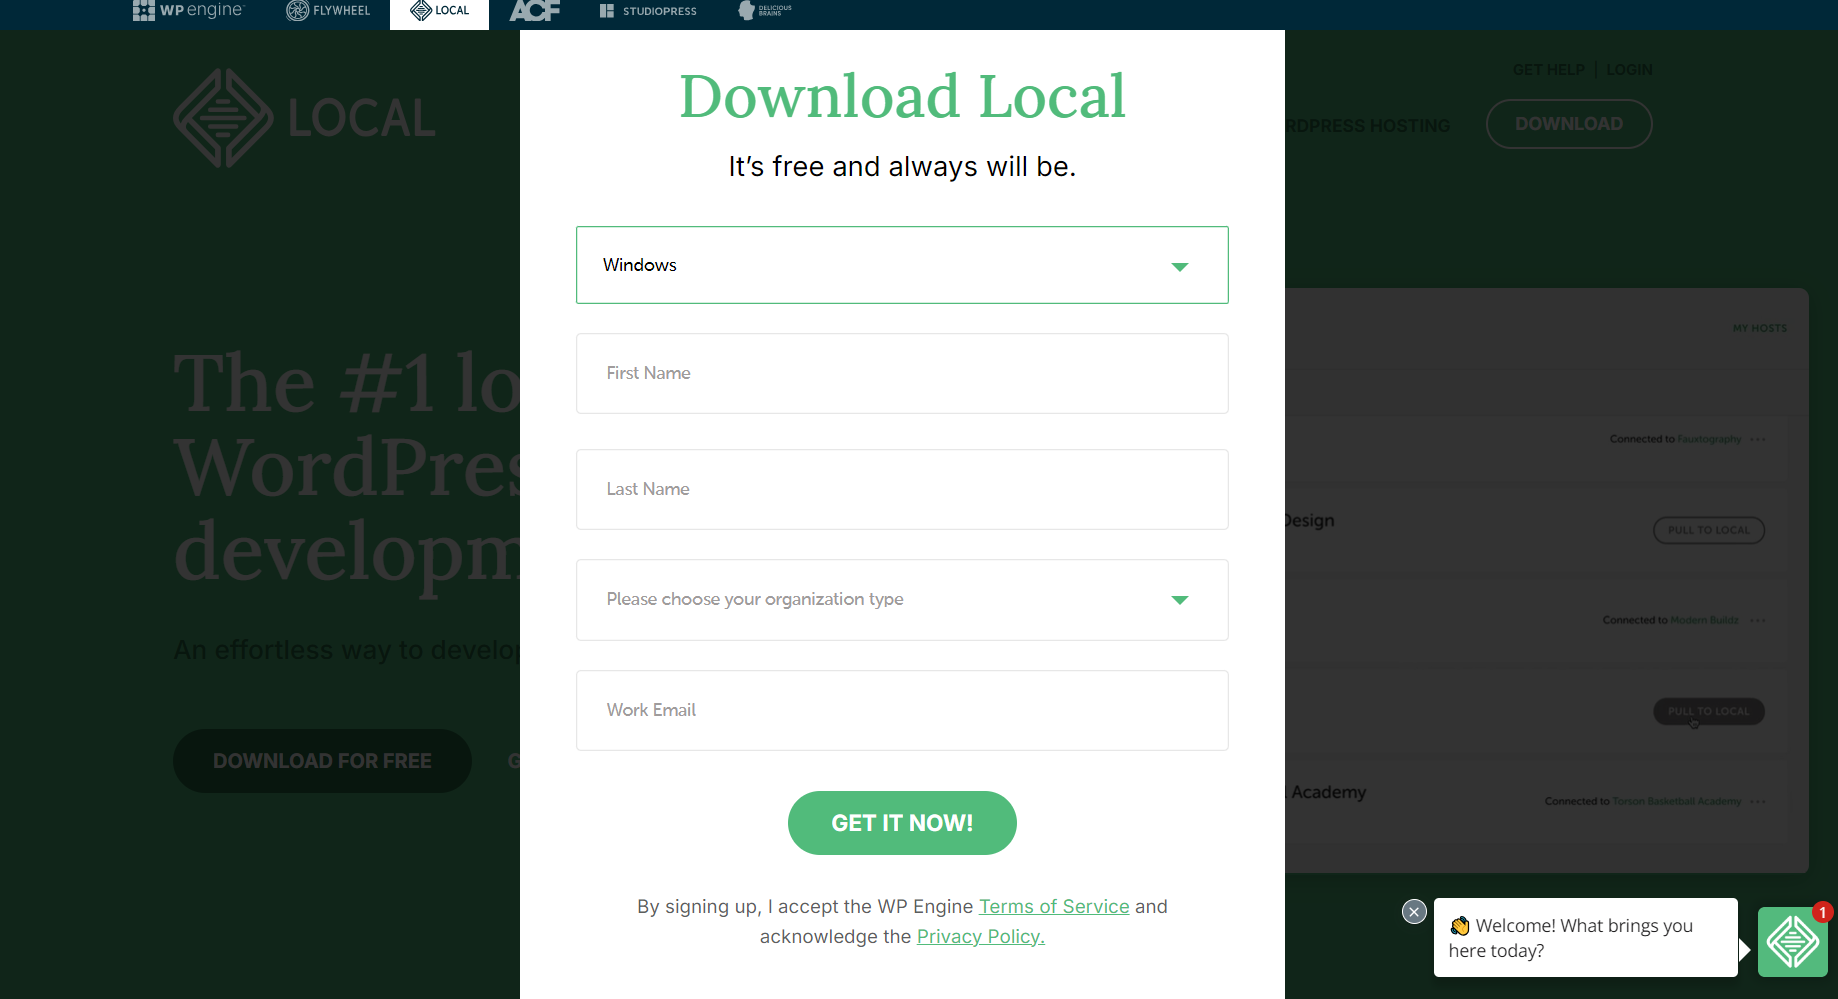Click the Torson Basketball Academy link
1838x999 pixels.
point(1677,801)
